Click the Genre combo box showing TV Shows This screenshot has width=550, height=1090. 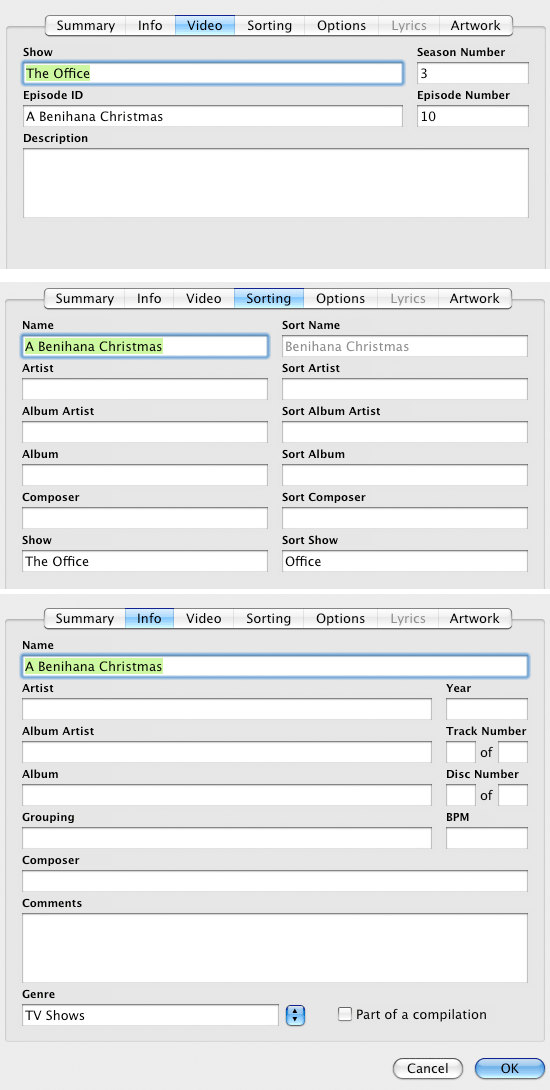(150, 1015)
